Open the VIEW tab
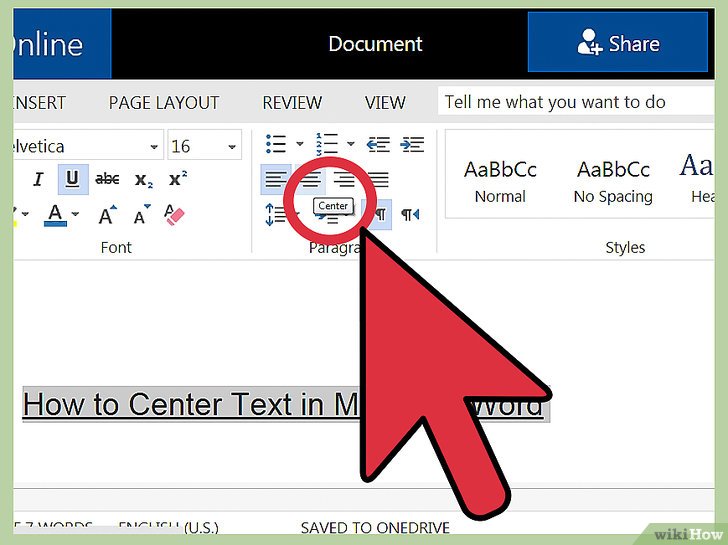This screenshot has width=728, height=545. pos(385,103)
